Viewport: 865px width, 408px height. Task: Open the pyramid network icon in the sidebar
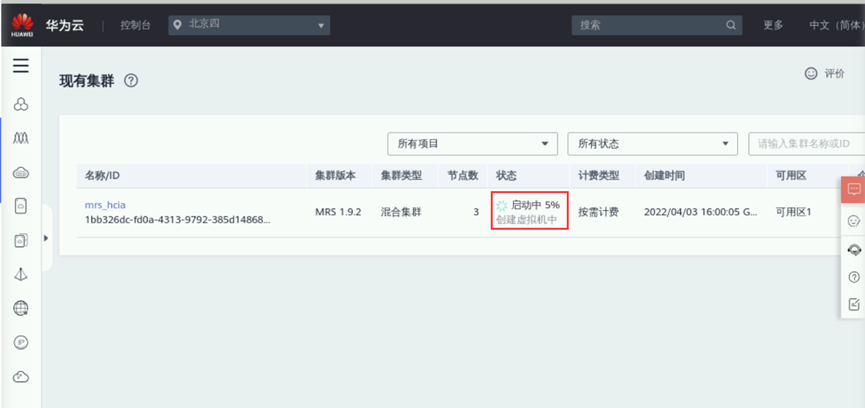(x=21, y=274)
